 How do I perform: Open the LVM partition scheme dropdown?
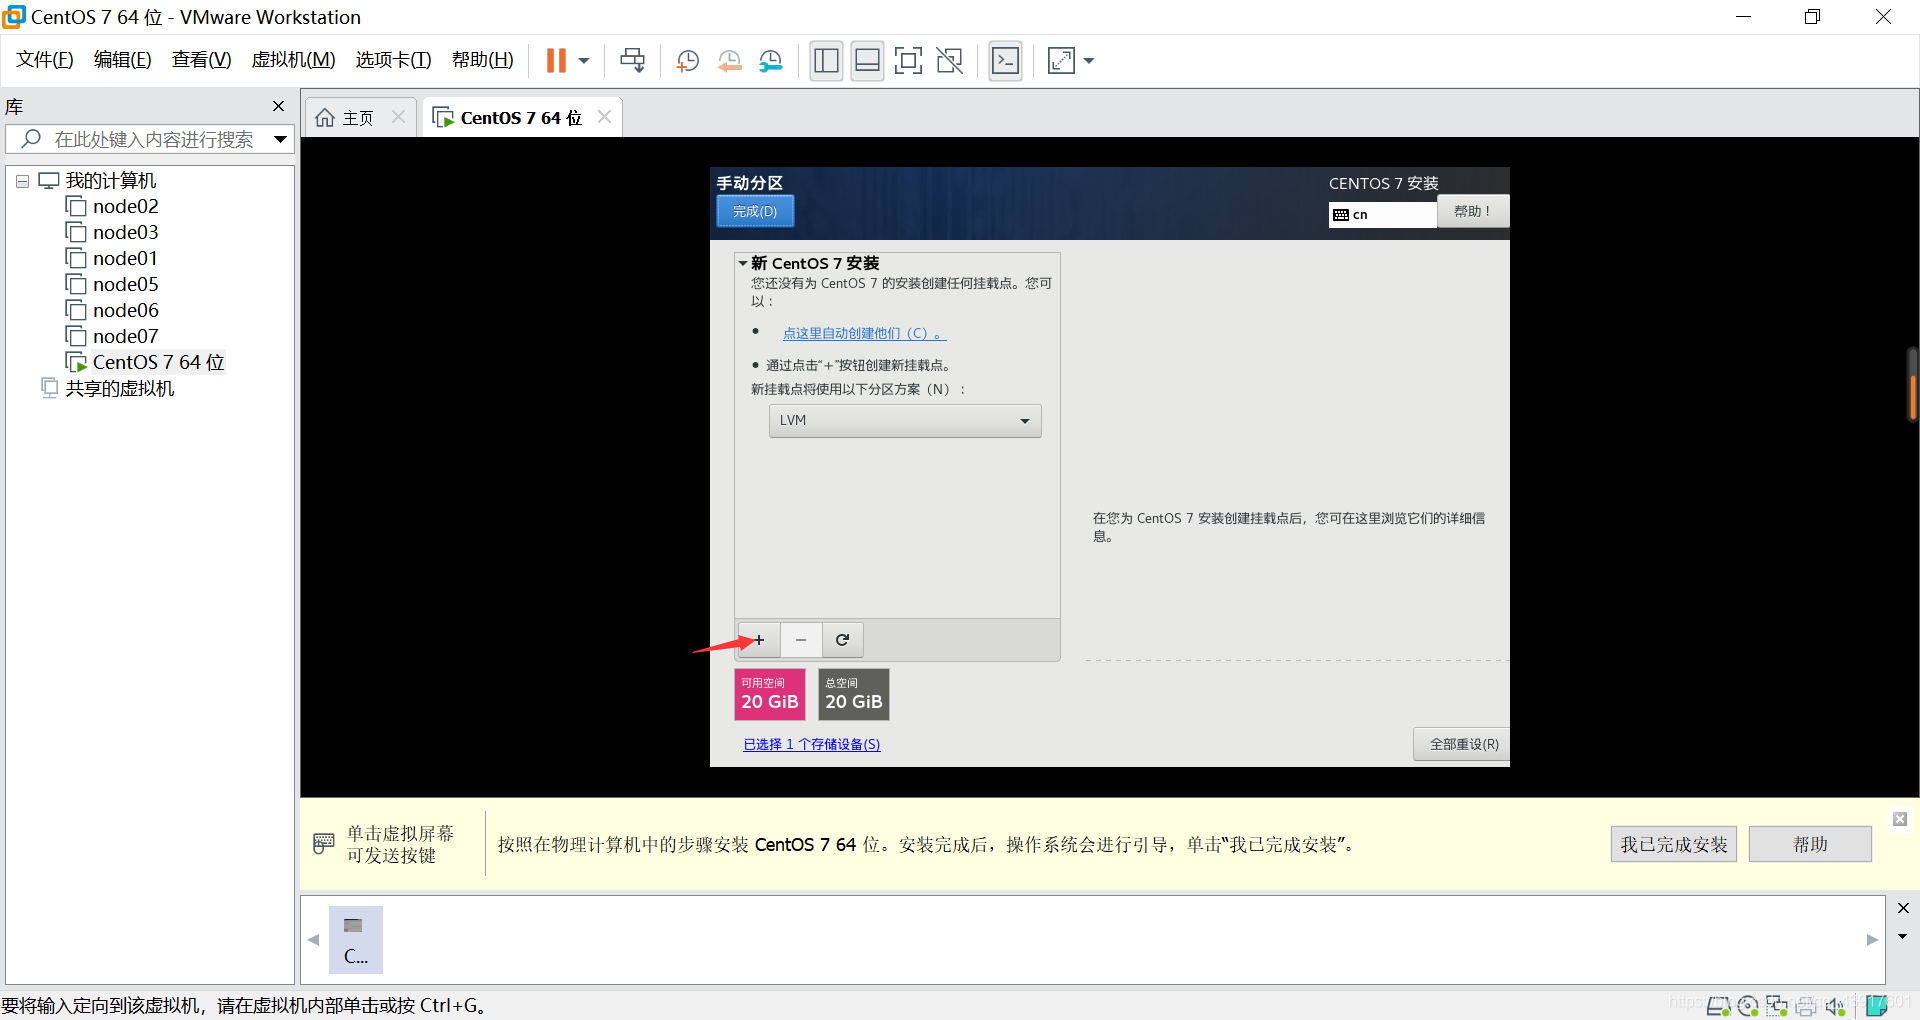point(905,421)
